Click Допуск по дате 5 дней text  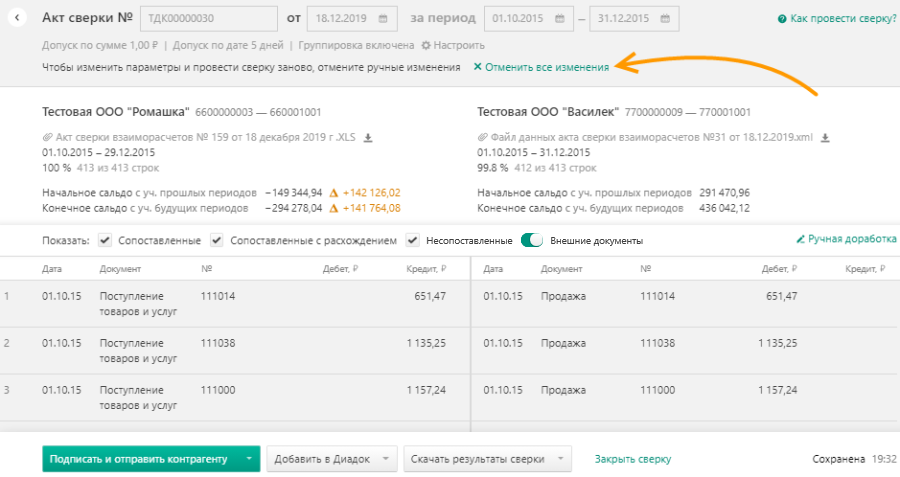[228, 45]
